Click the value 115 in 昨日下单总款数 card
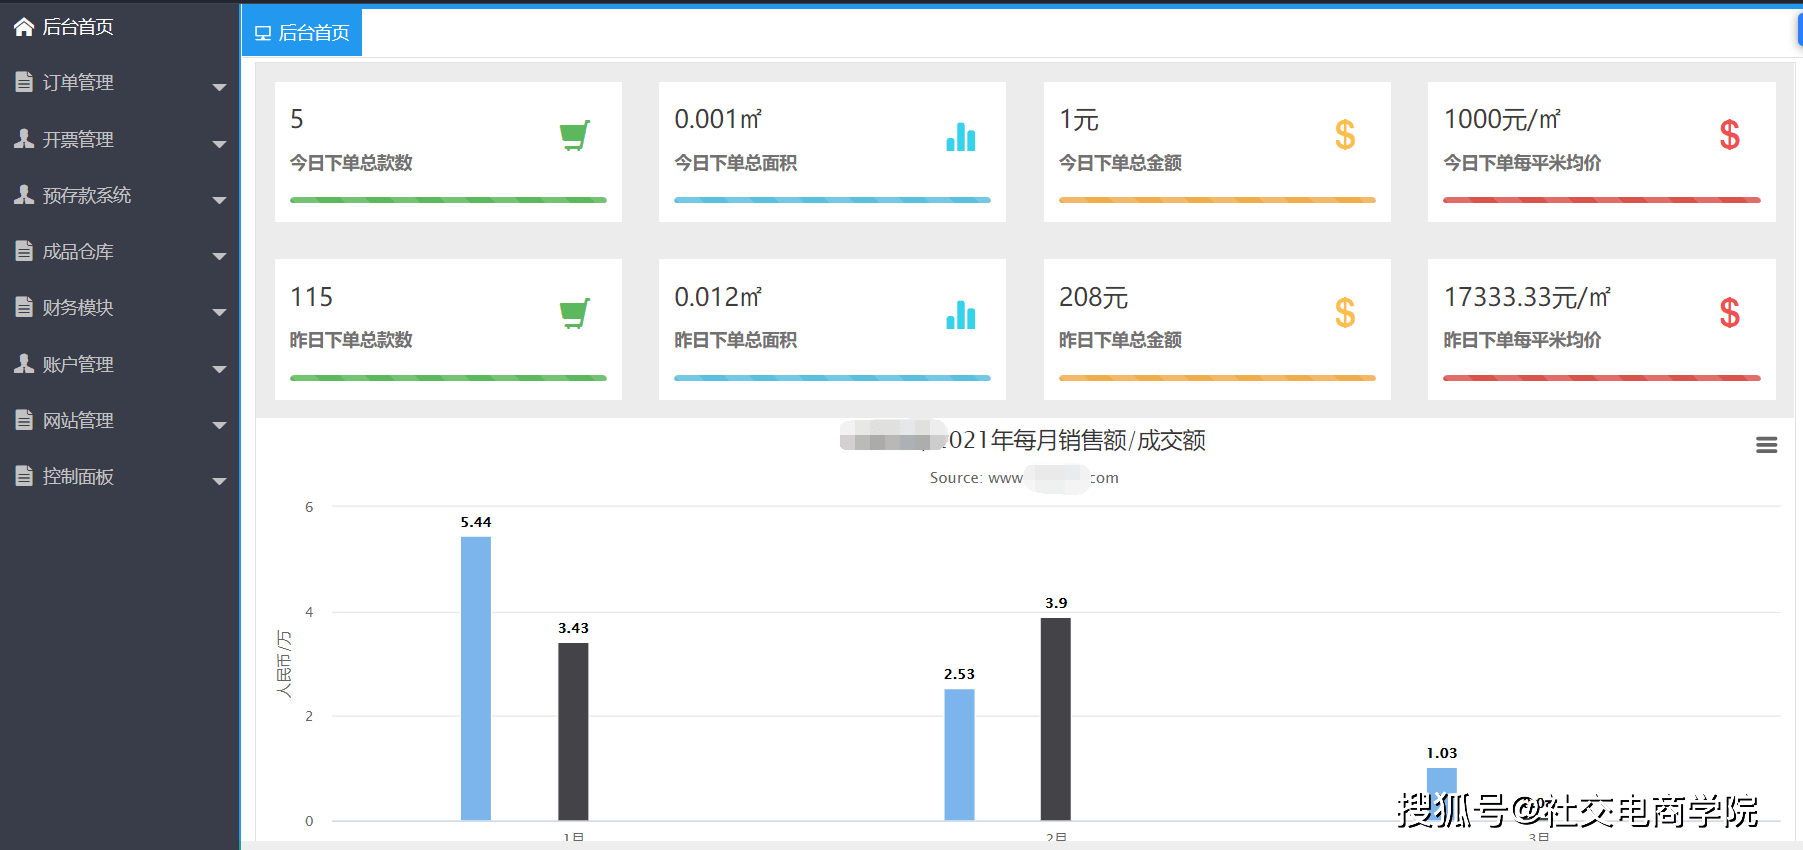Image resolution: width=1803 pixels, height=850 pixels. (311, 297)
